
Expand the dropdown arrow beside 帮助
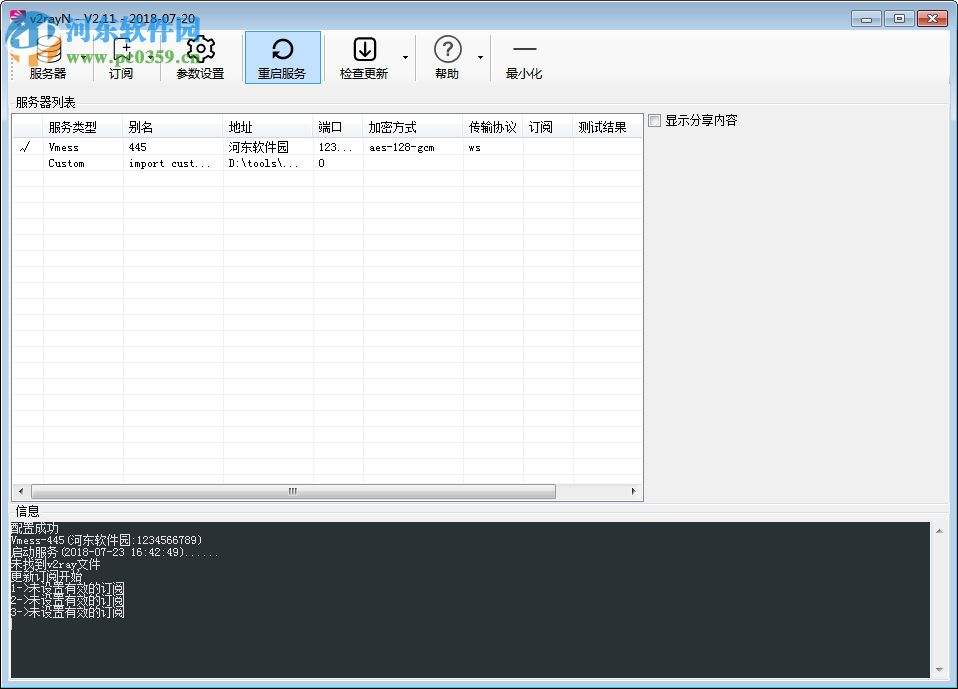480,58
